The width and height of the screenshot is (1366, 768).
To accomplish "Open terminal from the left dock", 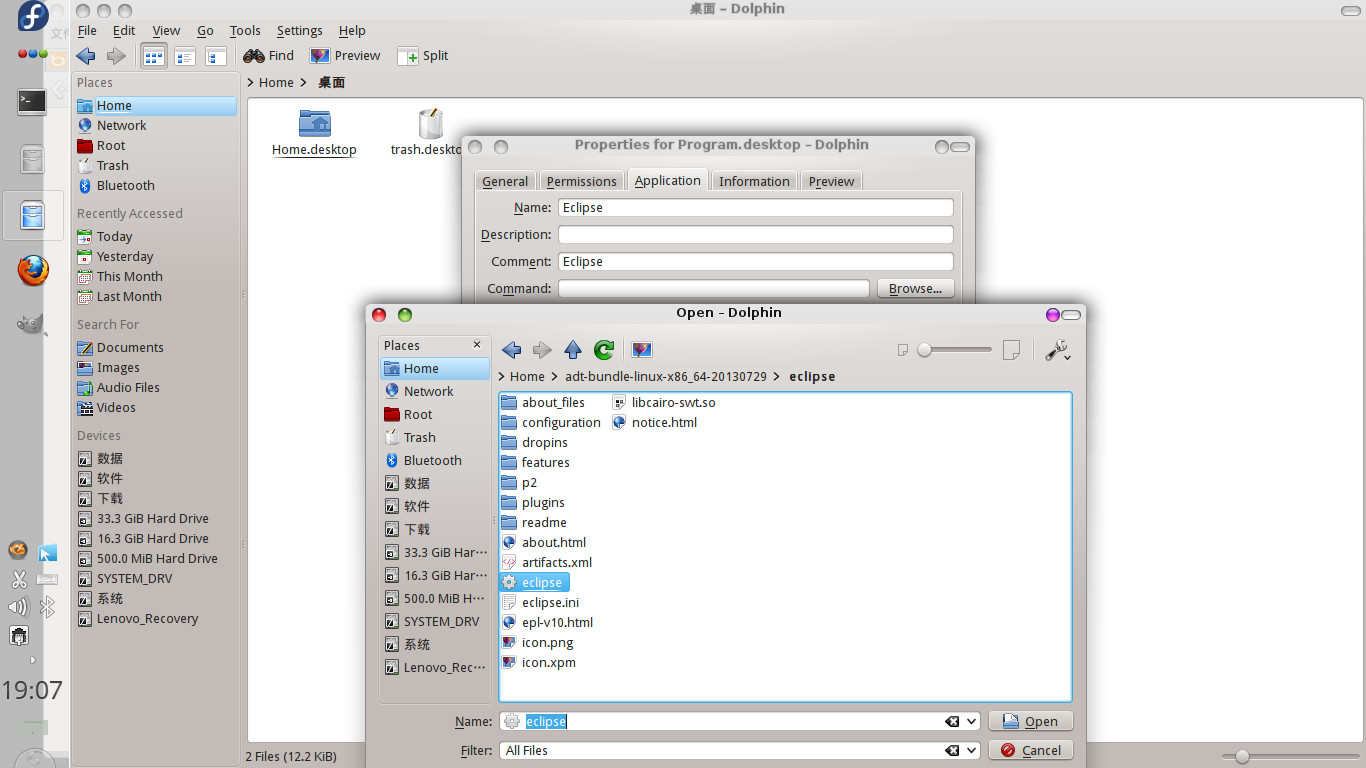I will tap(32, 101).
